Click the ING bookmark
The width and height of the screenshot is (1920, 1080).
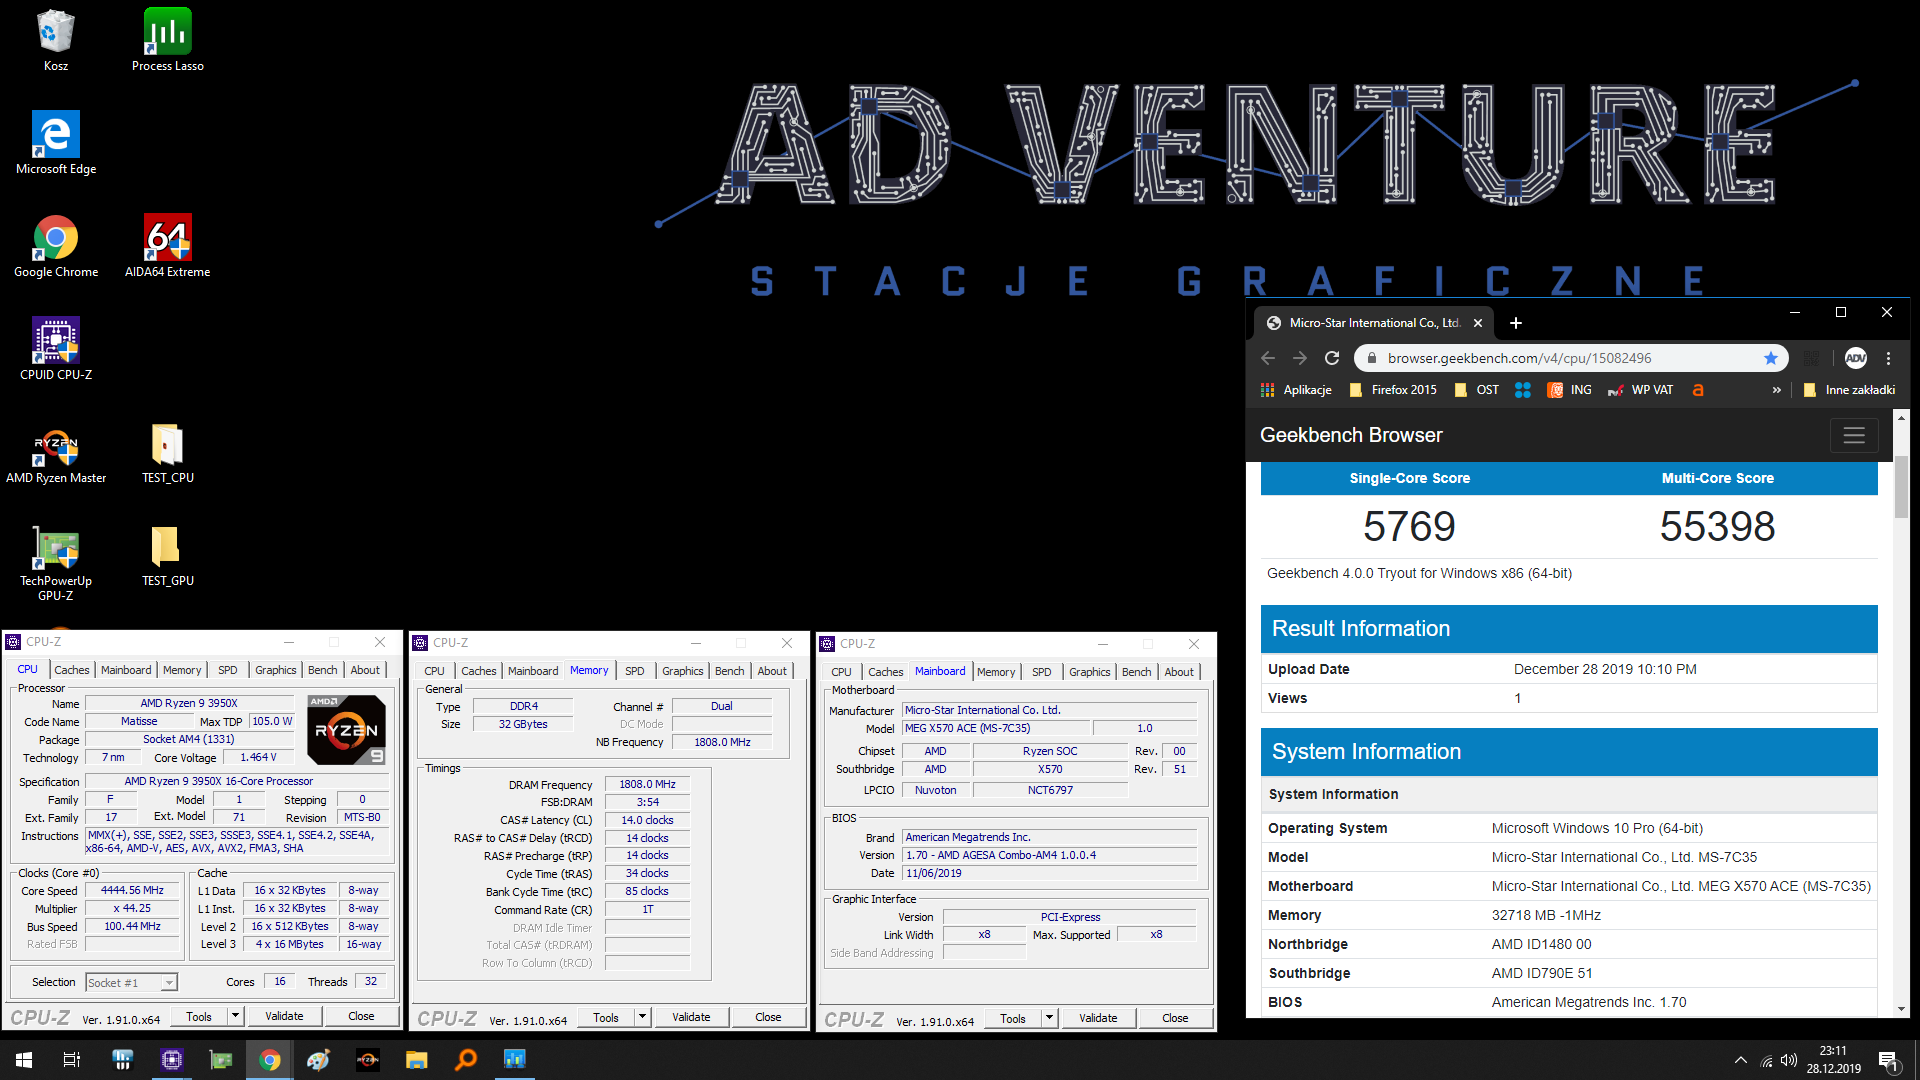point(1570,390)
